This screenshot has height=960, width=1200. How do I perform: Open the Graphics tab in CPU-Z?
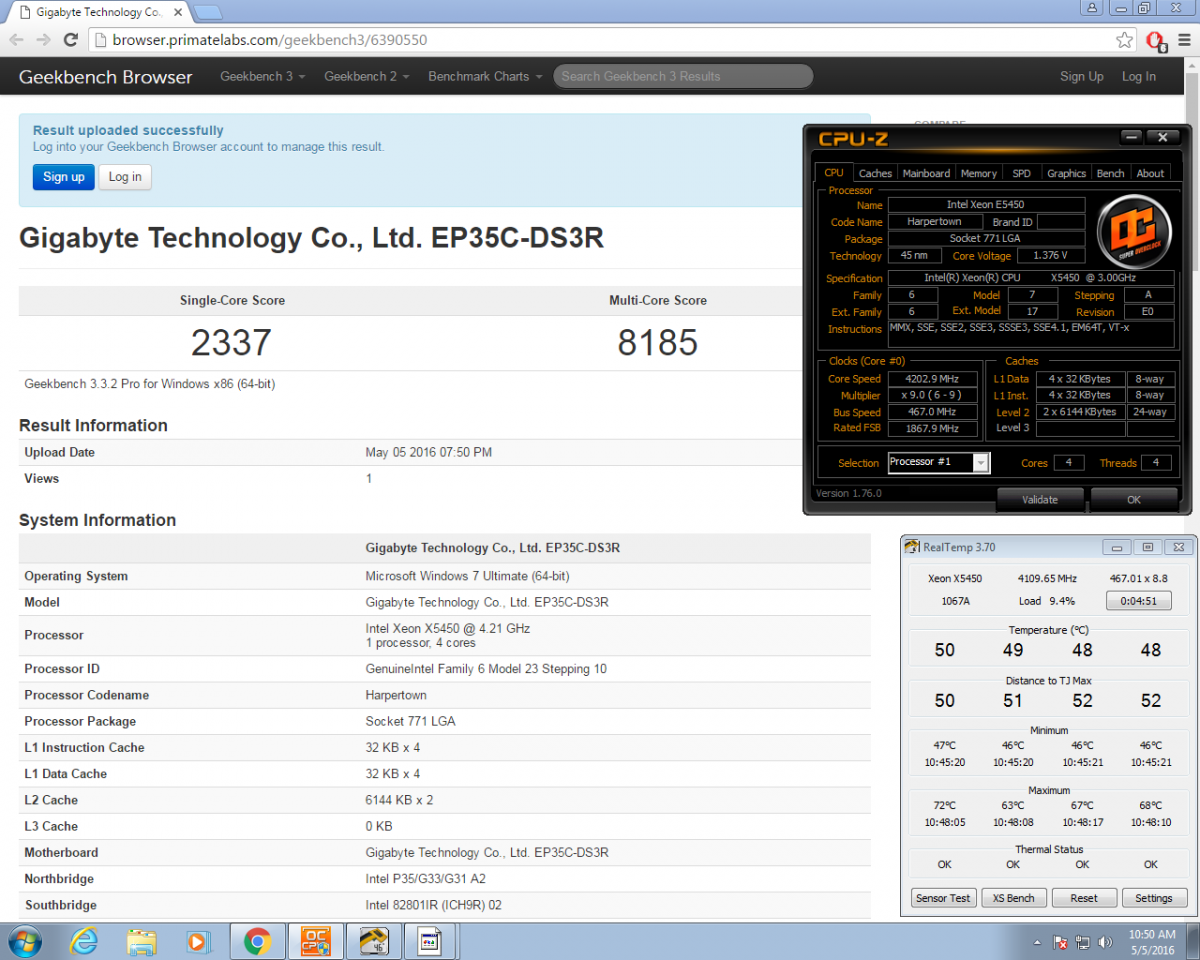pos(1067,173)
